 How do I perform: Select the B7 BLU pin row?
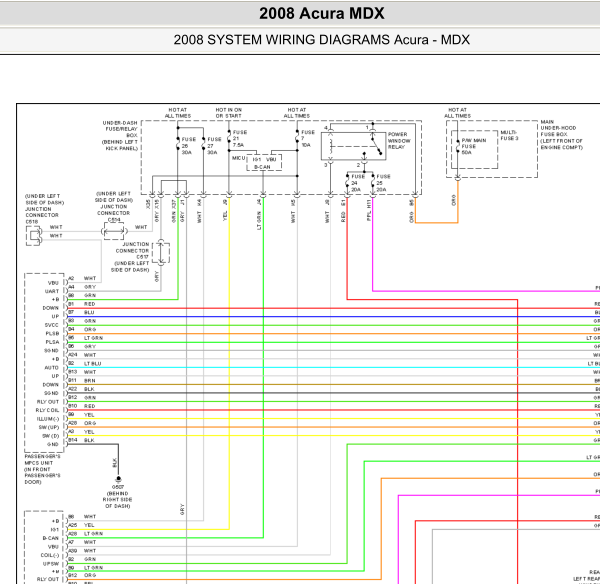pos(81,312)
